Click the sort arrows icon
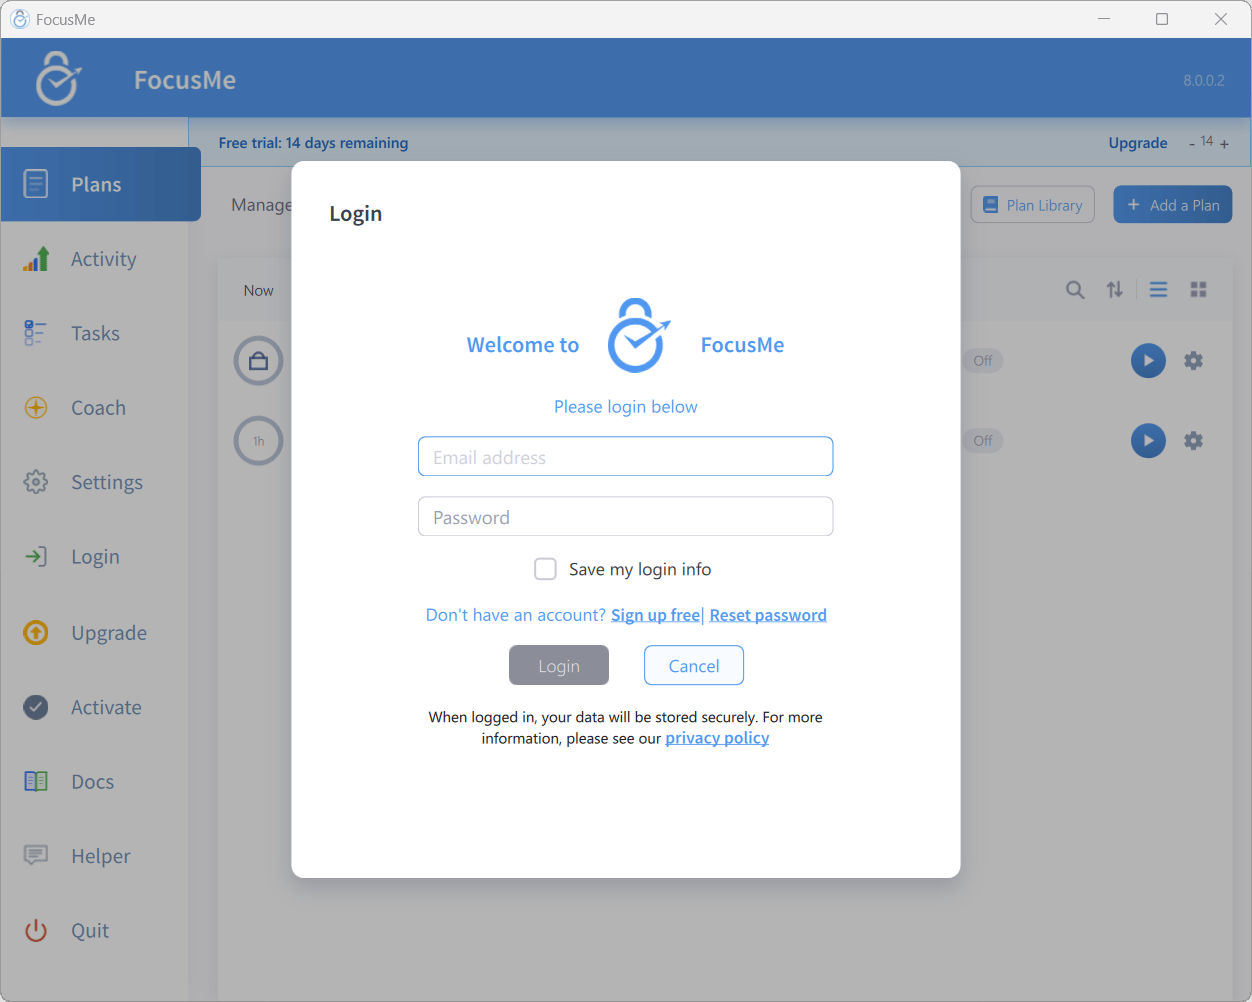The image size is (1252, 1002). [x=1115, y=290]
